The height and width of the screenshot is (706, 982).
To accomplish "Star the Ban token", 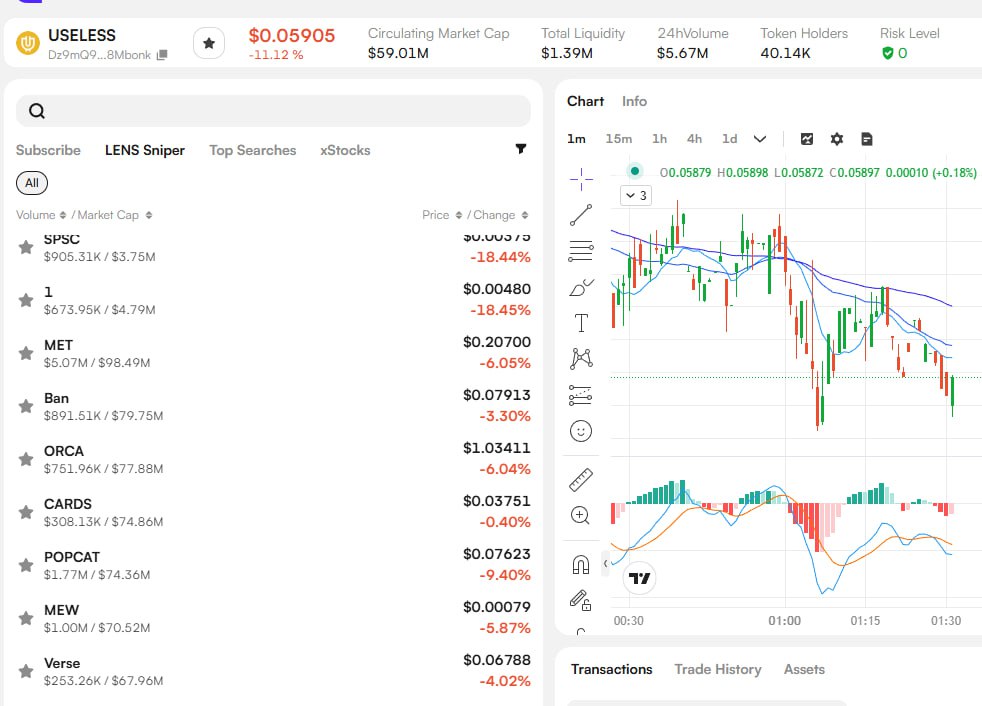I will pyautogui.click(x=26, y=406).
